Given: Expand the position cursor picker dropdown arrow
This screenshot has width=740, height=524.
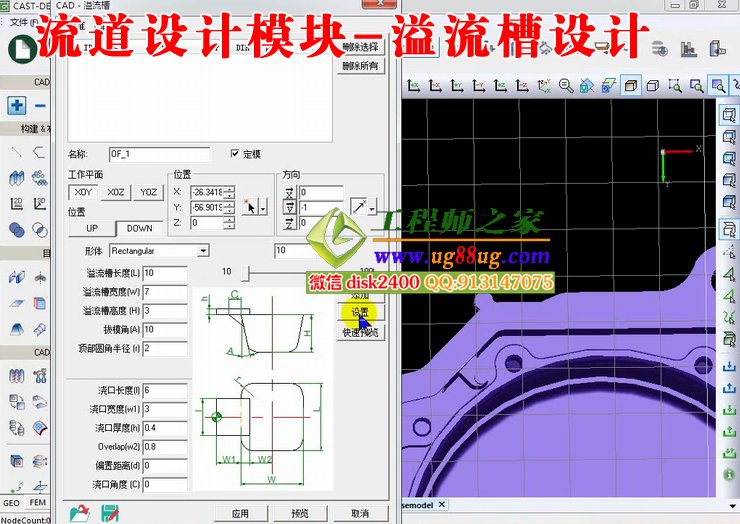Looking at the screenshot, I should pyautogui.click(x=264, y=207).
